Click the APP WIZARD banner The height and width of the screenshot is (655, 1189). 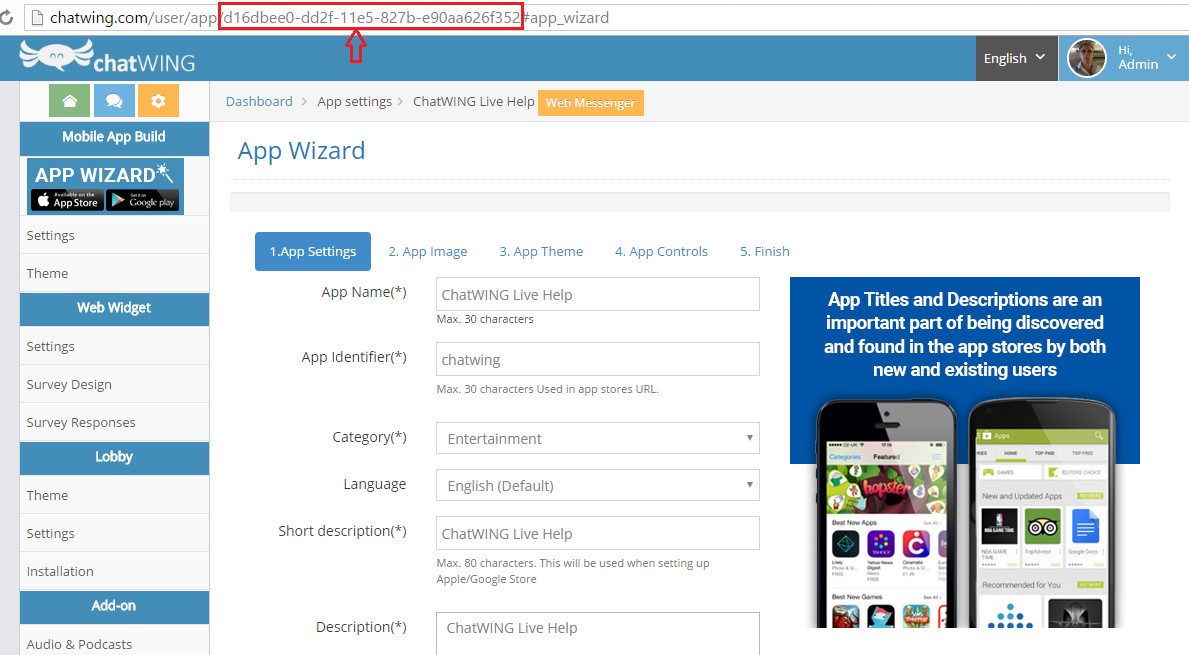pos(105,186)
